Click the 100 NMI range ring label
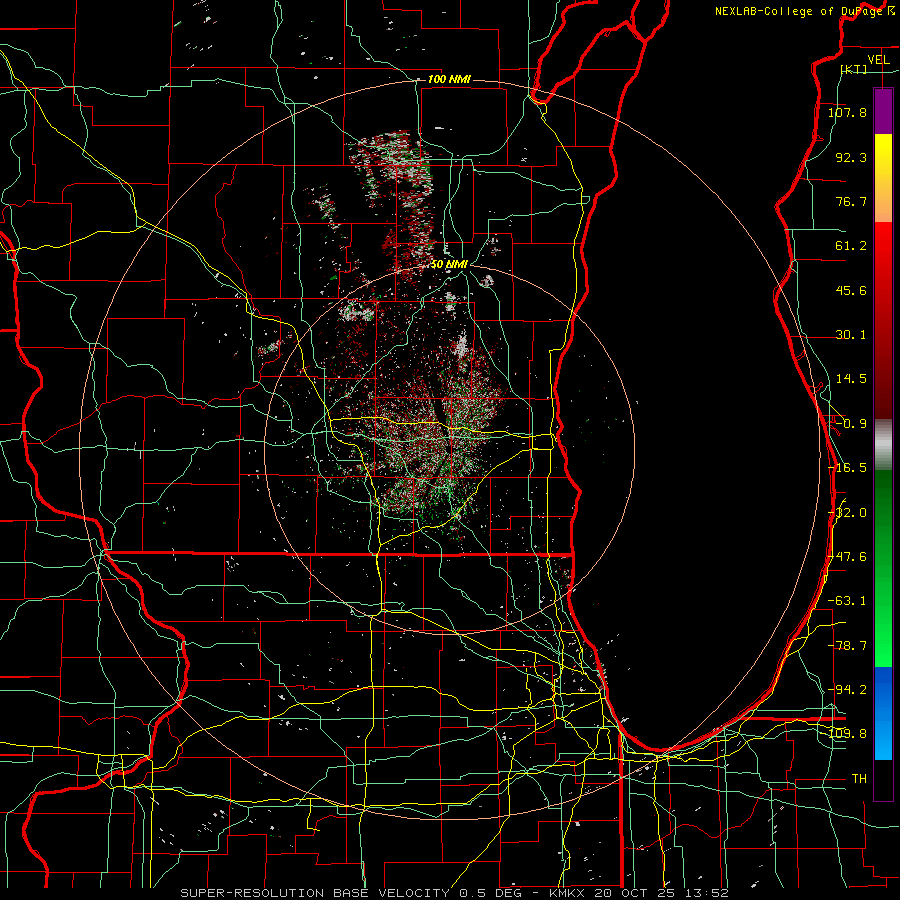 coord(449,79)
